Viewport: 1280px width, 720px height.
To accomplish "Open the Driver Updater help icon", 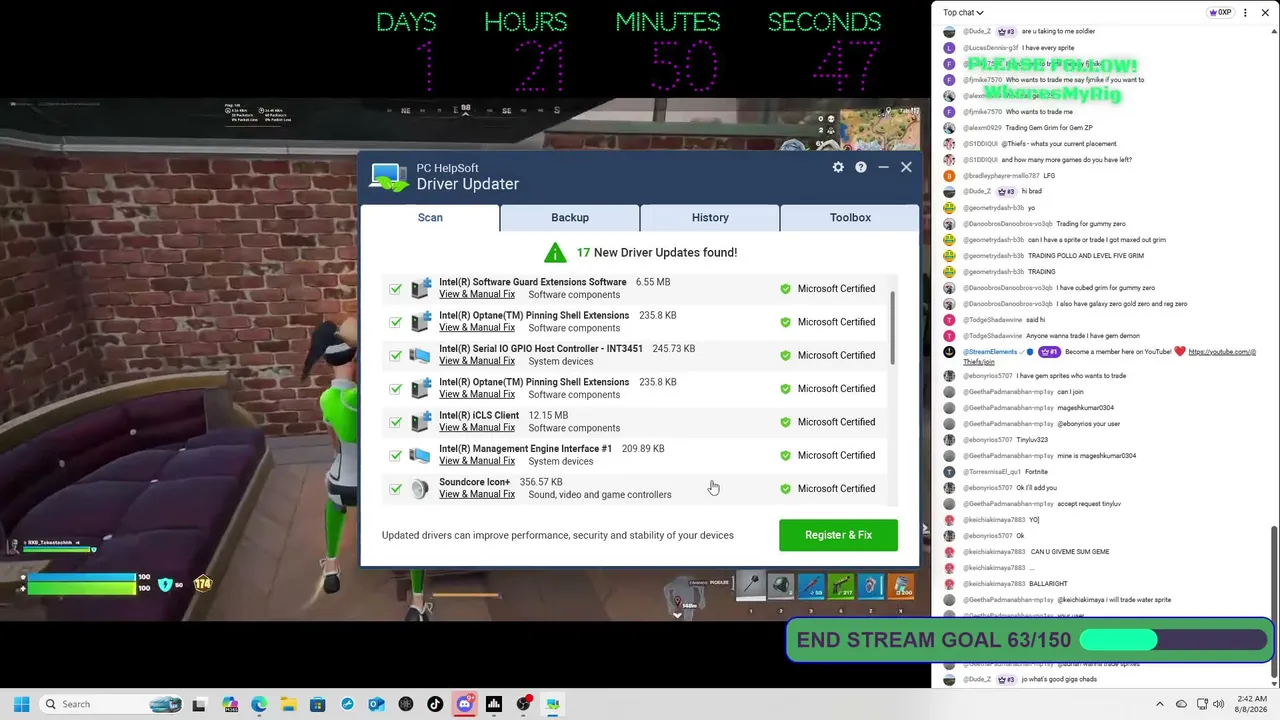I will (x=861, y=167).
